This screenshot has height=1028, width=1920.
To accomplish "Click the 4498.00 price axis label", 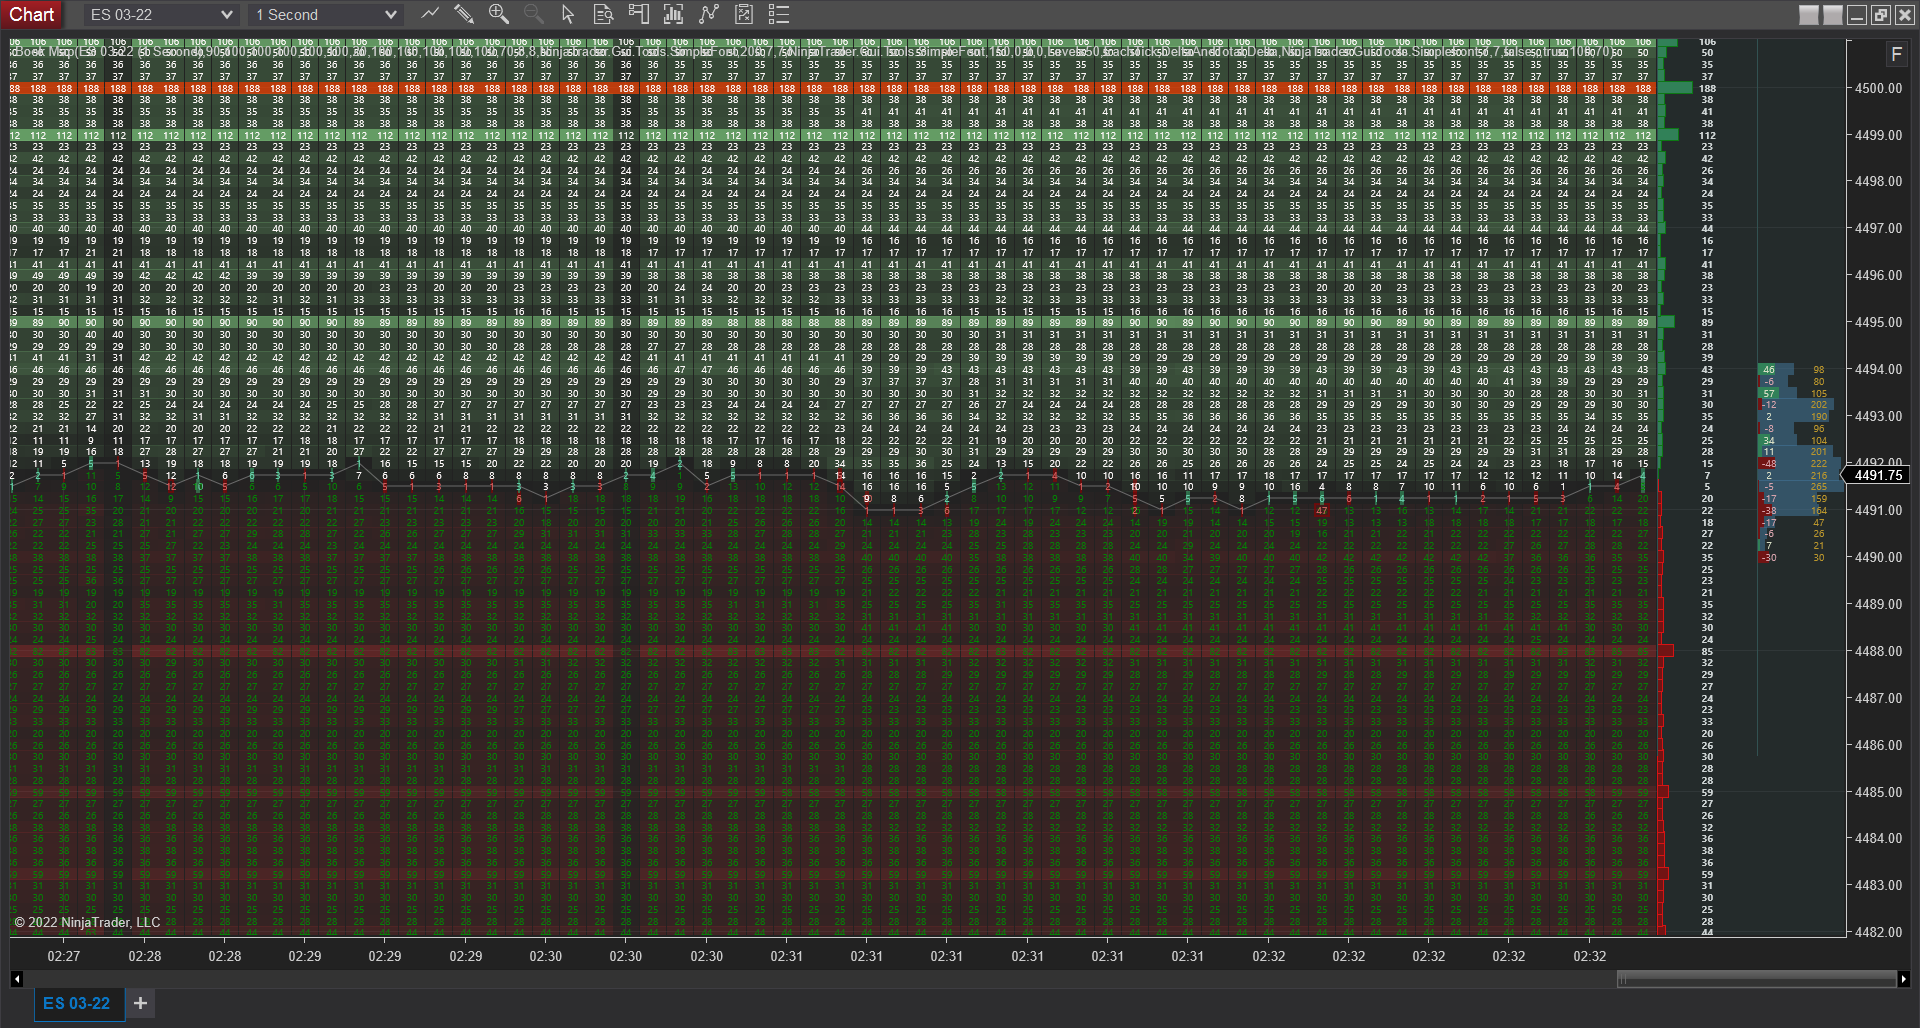I will [x=1878, y=181].
